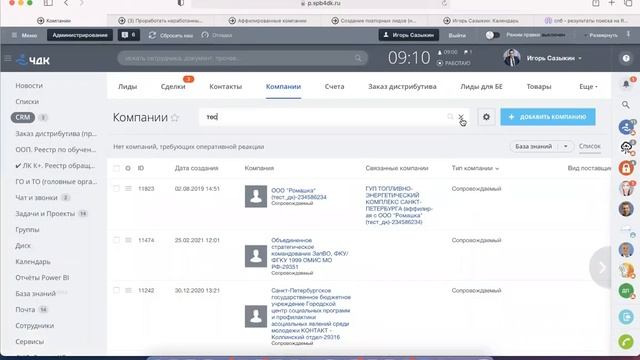Open the light blue exit icon in sidebar
The image size is (640, 360).
coord(626,317)
